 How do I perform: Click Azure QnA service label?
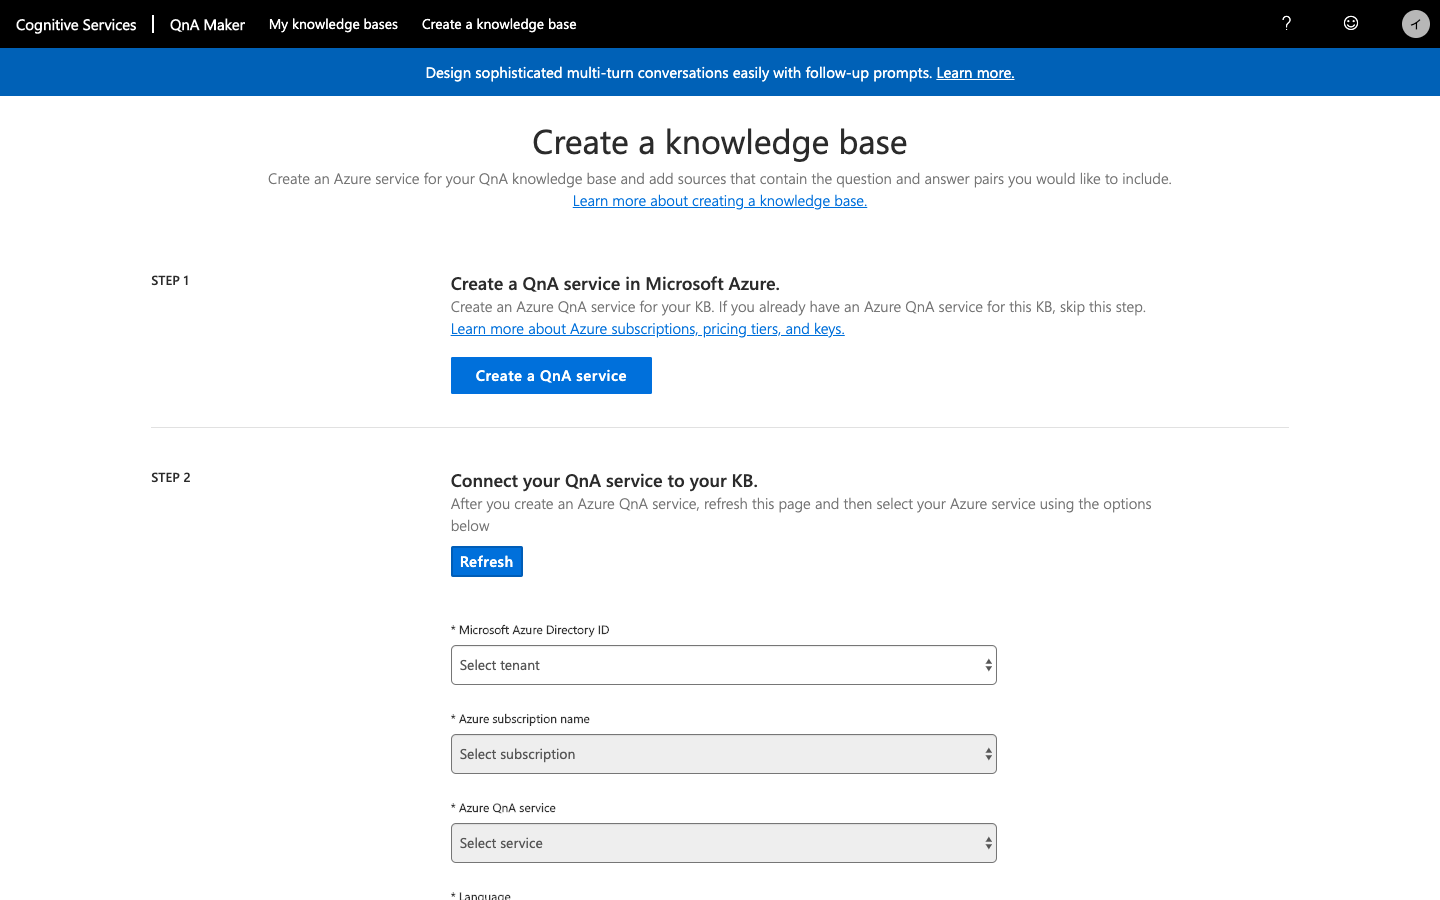point(503,808)
